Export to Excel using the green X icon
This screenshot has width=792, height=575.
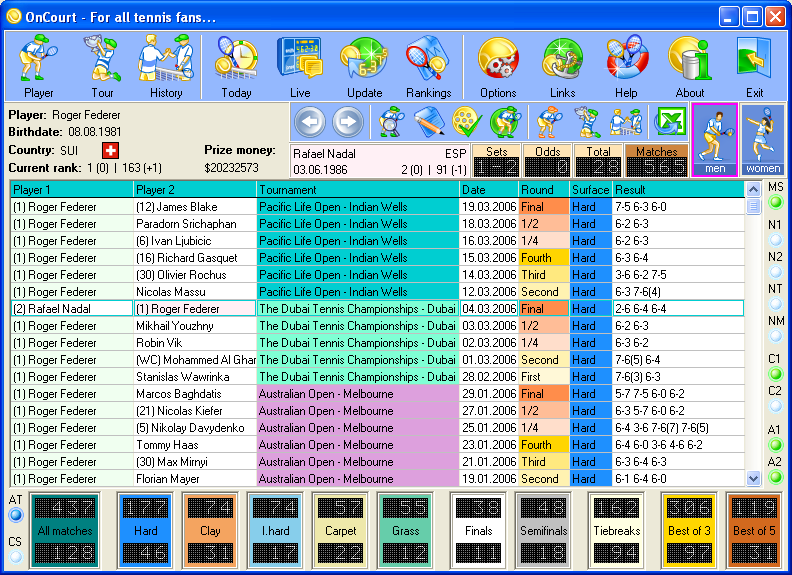point(670,122)
